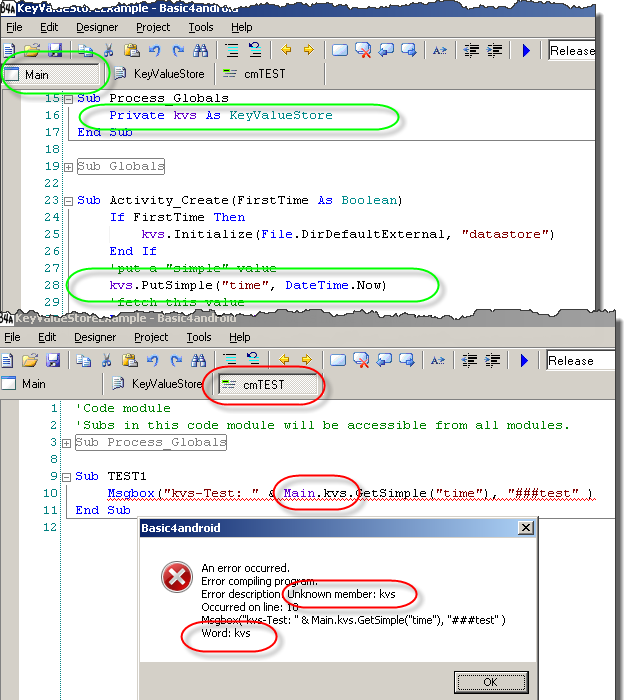Click Save disk icon in lower toolbar
This screenshot has height=700, width=633.
coord(53,360)
